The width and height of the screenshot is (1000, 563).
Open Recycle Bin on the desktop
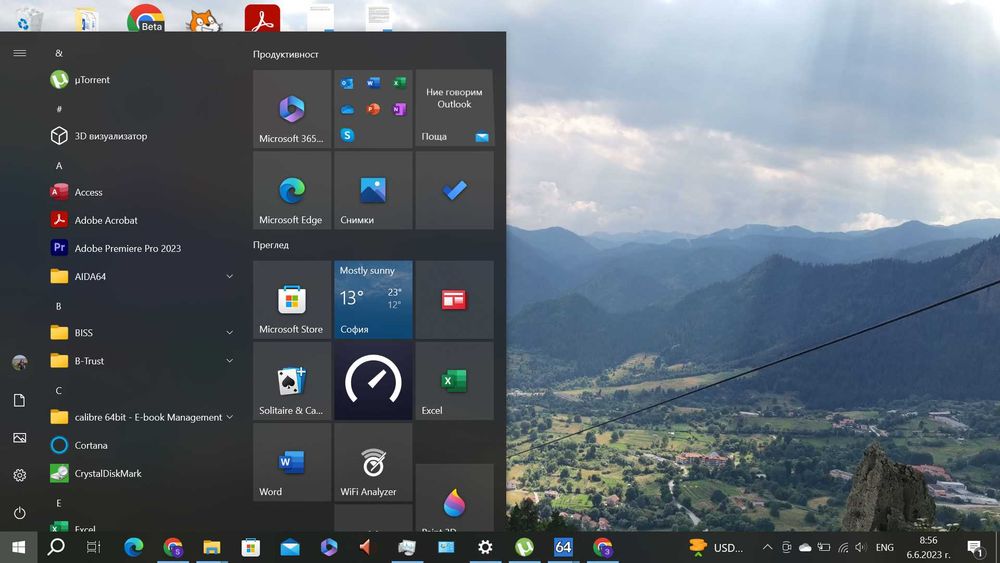click(x=28, y=18)
